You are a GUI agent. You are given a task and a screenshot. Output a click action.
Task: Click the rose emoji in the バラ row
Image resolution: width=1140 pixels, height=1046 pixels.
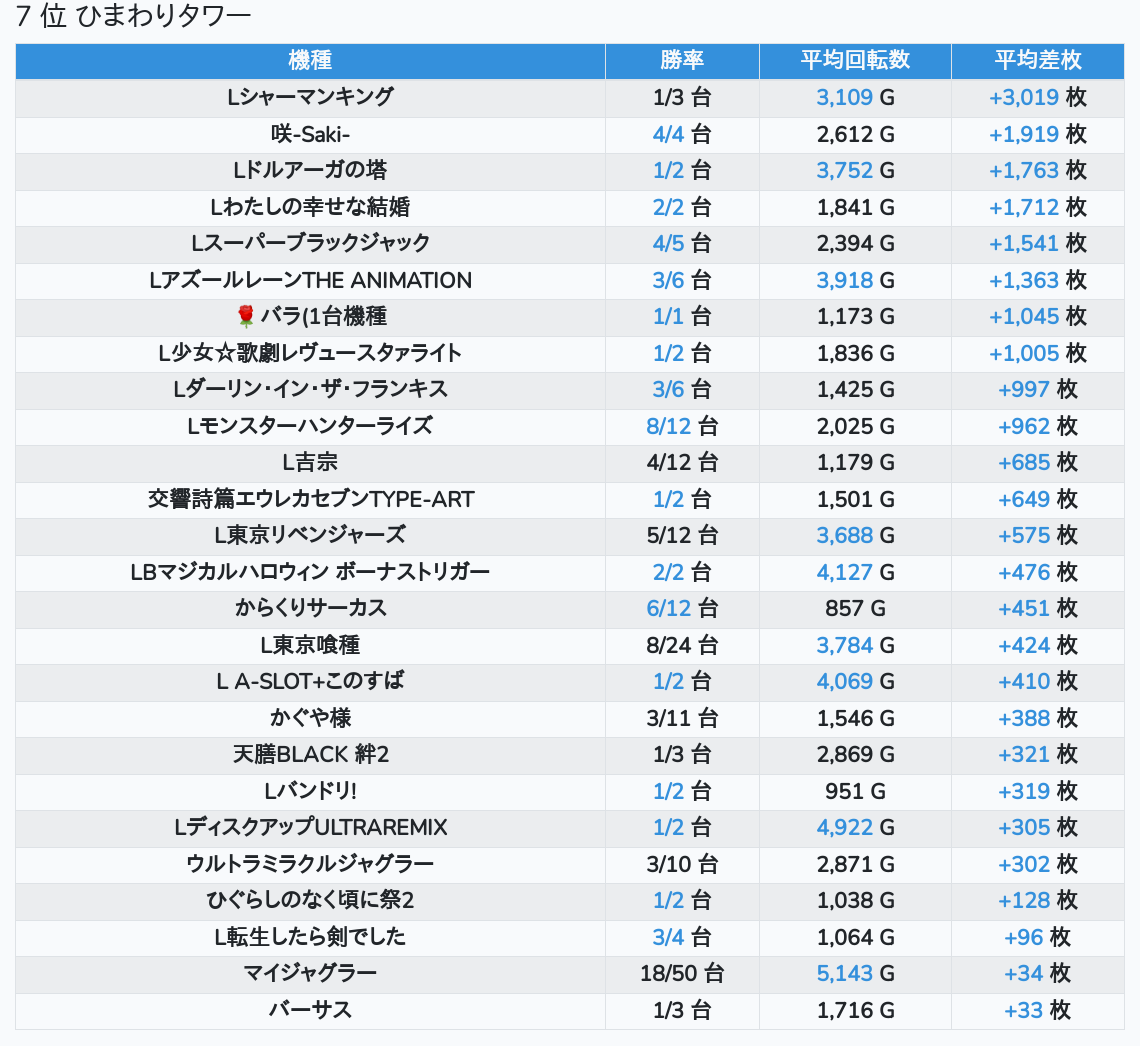[x=246, y=317]
